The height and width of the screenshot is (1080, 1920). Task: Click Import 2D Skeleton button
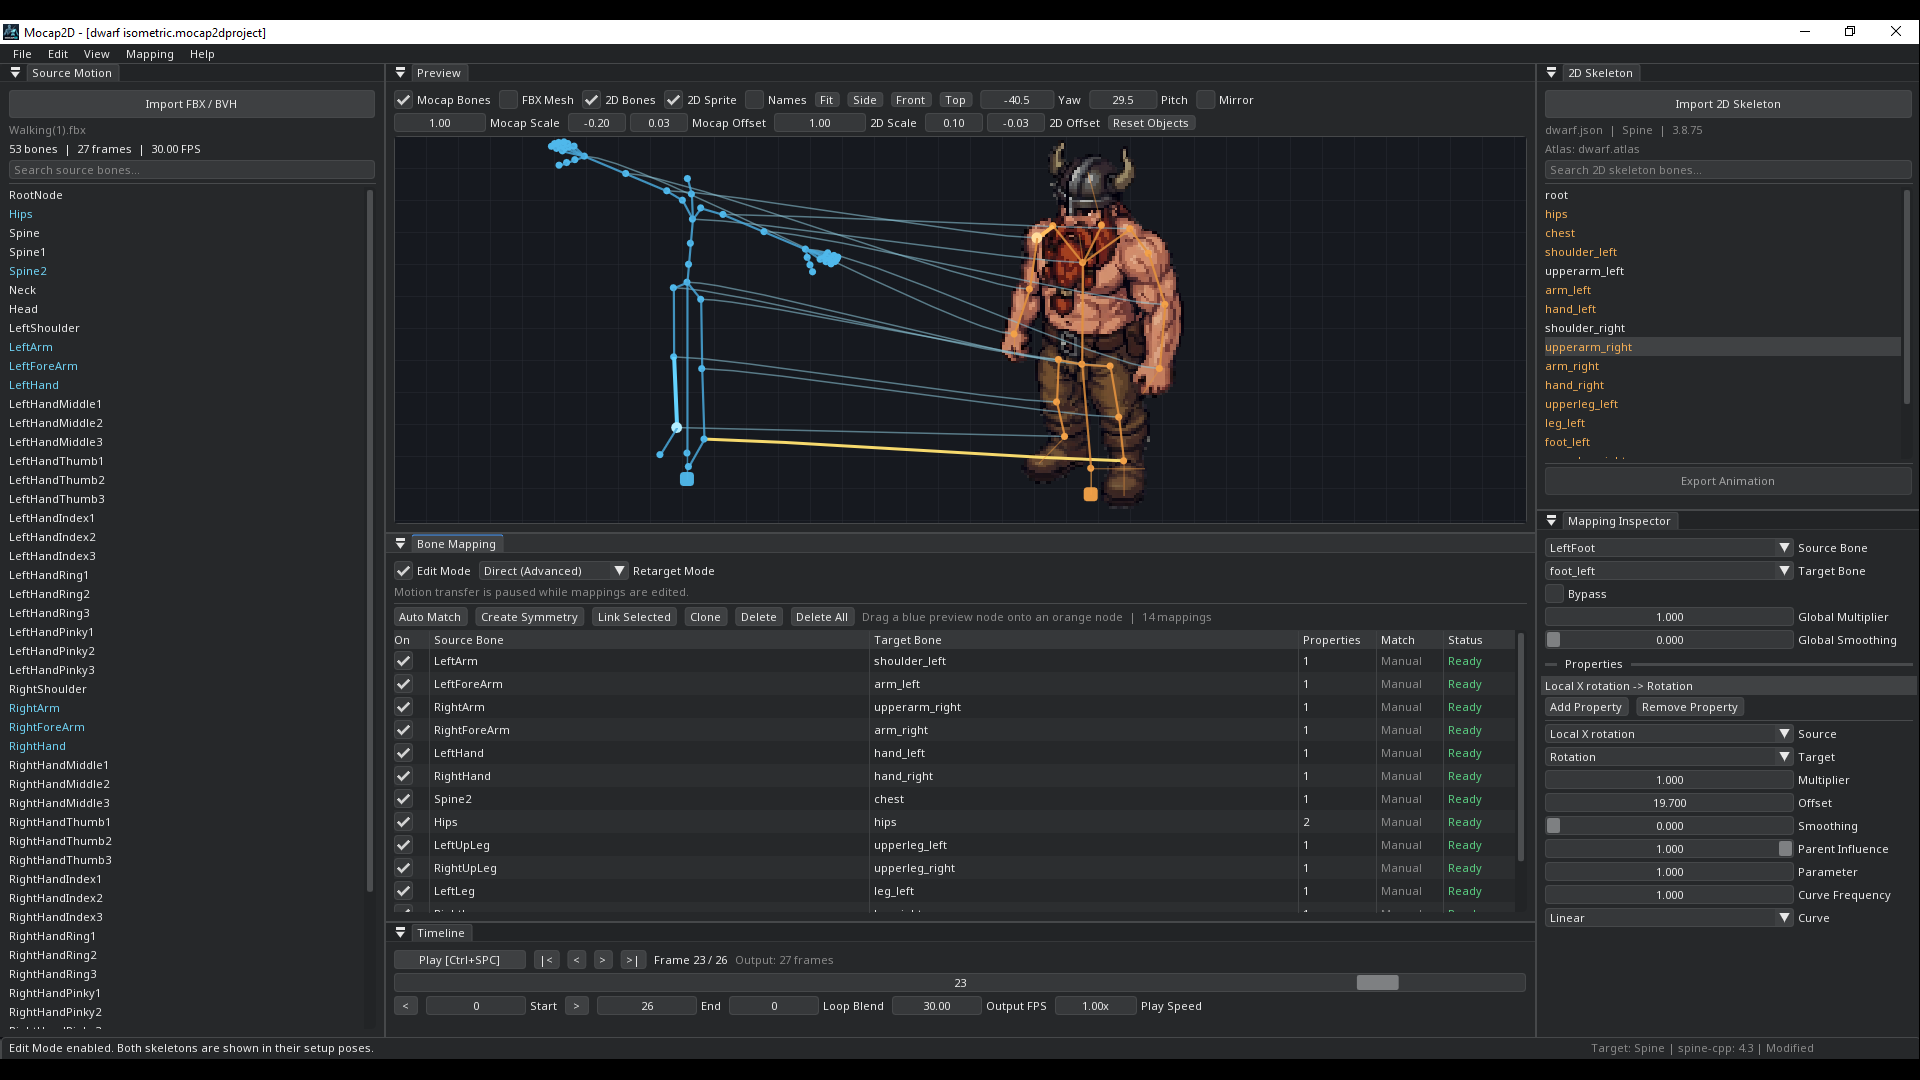click(x=1727, y=104)
